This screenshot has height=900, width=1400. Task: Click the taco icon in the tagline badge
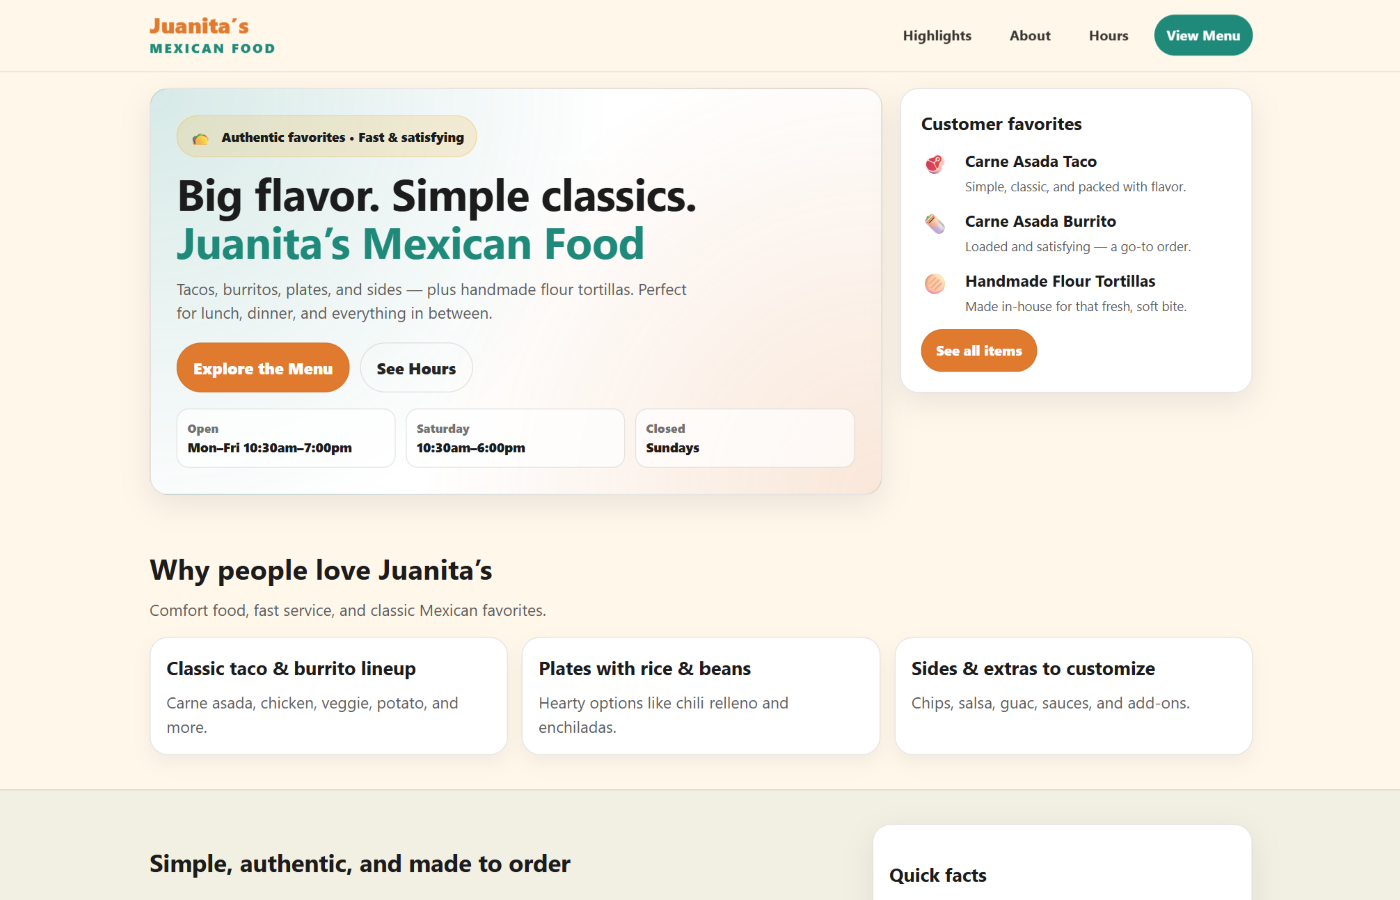point(200,136)
